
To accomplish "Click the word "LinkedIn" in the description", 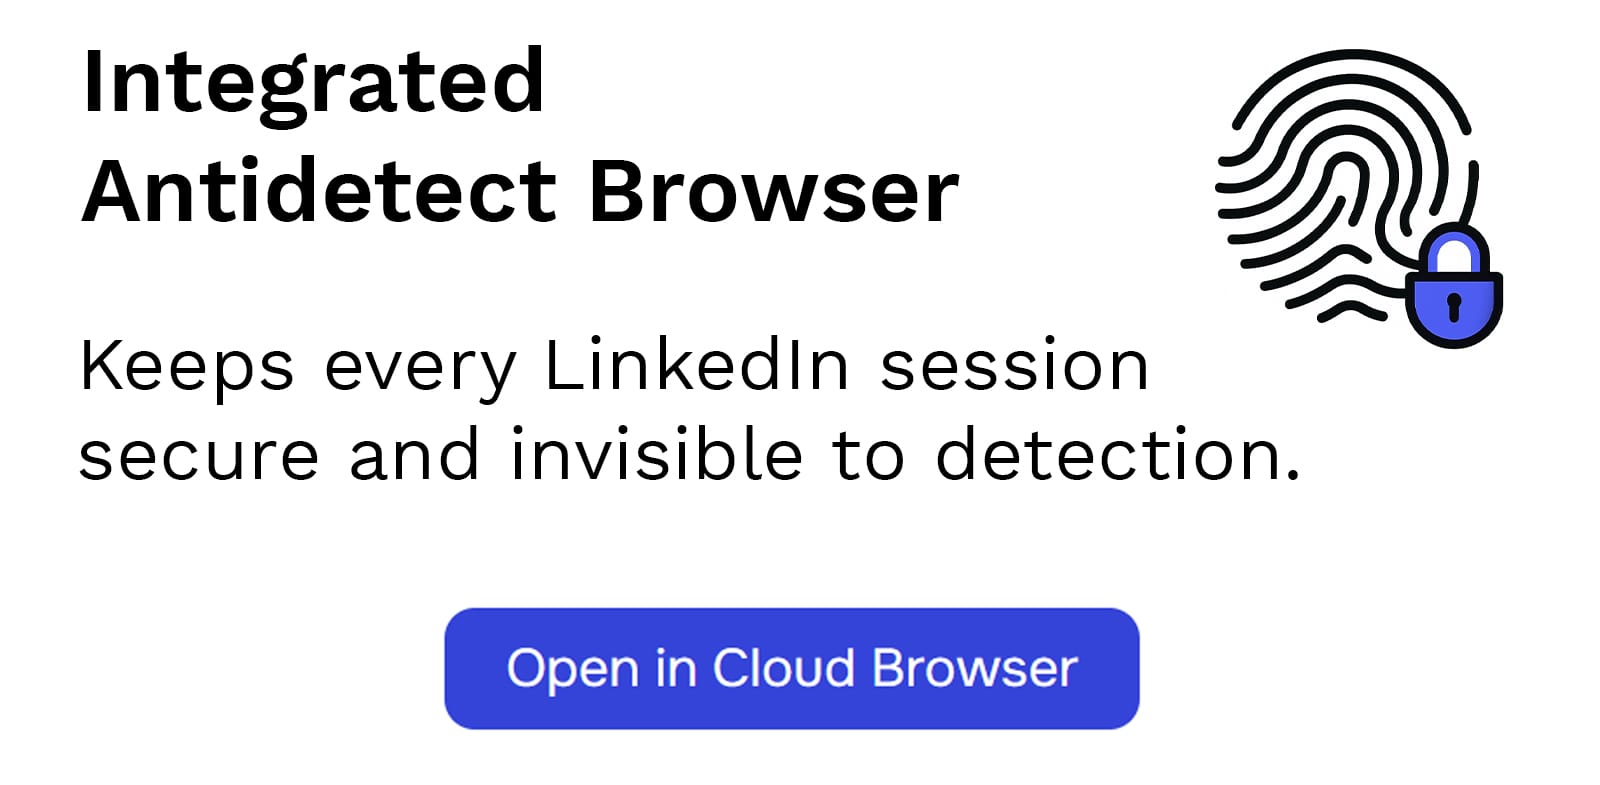I will (696, 364).
